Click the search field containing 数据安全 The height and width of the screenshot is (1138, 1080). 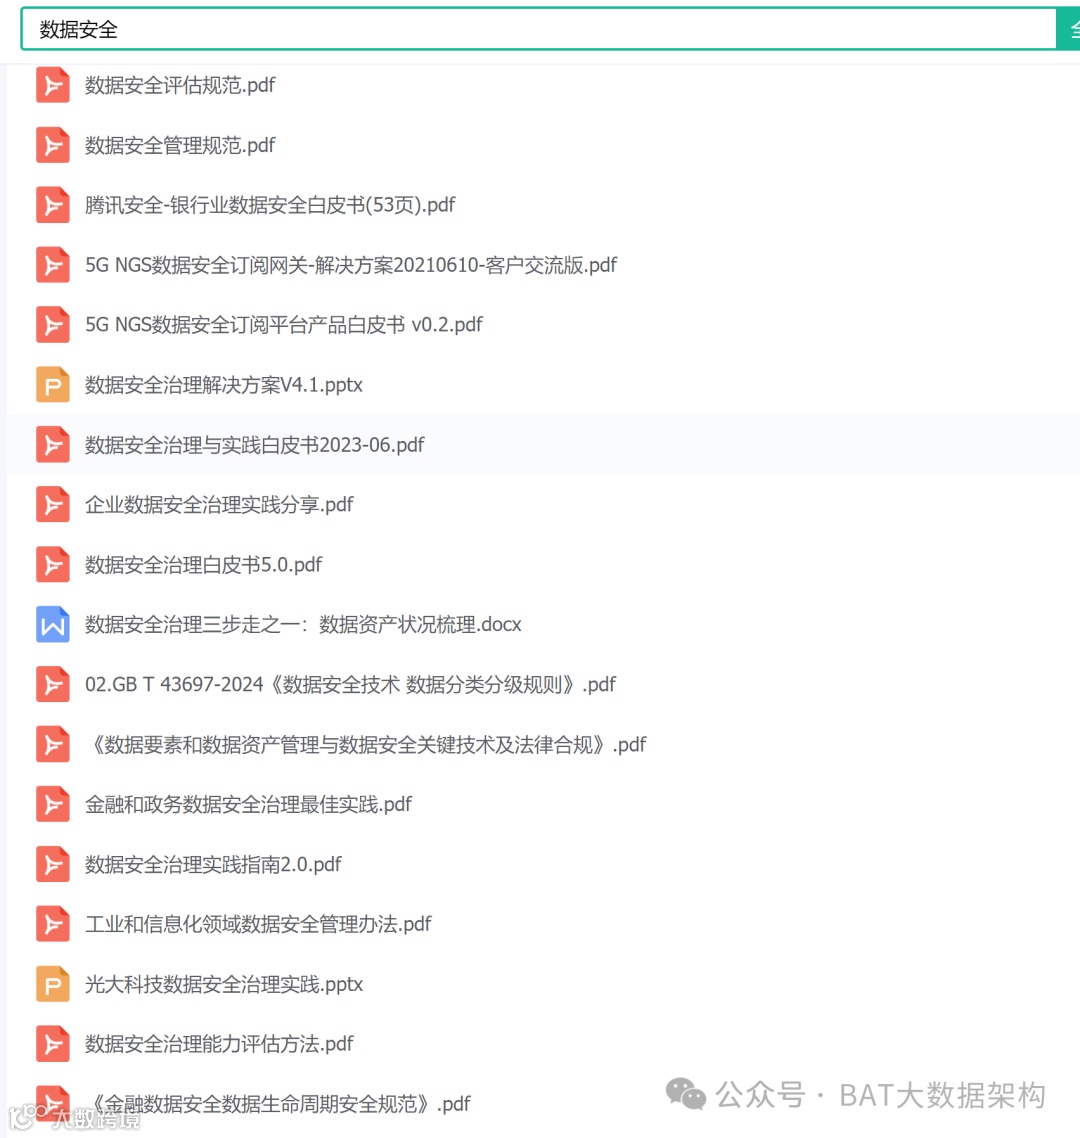coord(539,29)
